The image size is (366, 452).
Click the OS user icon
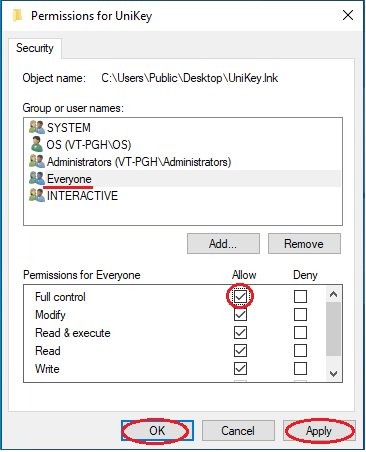[36, 144]
